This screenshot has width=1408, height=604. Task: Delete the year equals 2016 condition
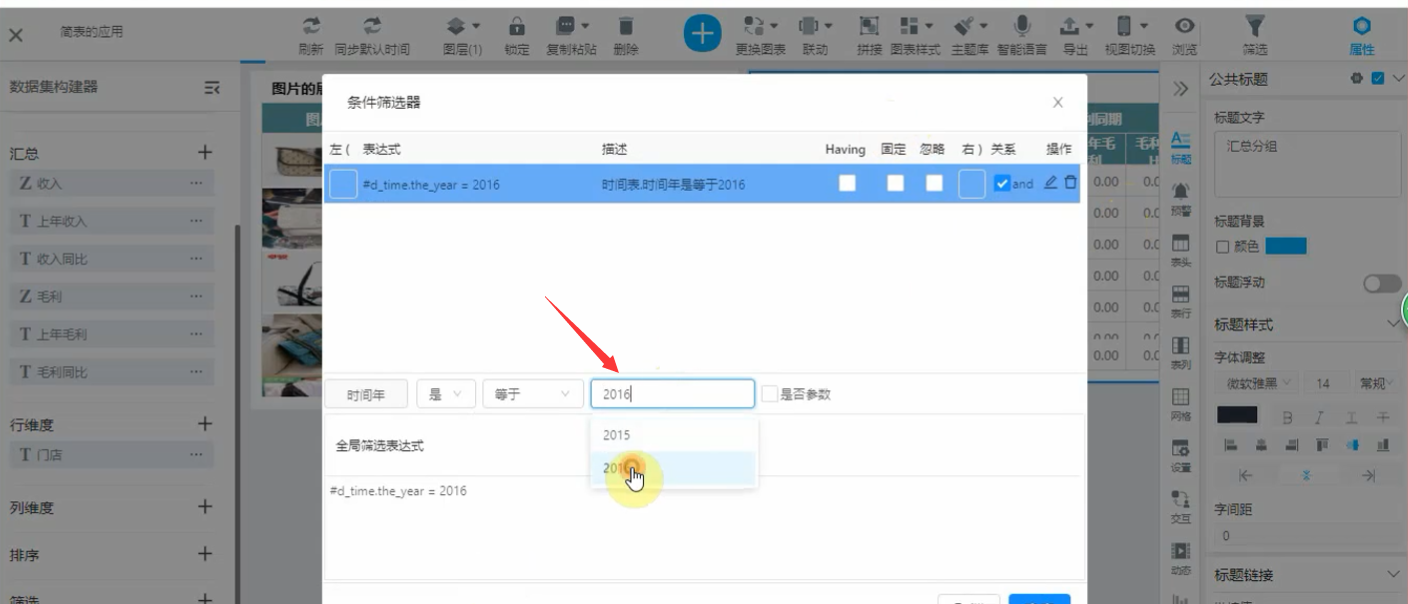point(1071,183)
